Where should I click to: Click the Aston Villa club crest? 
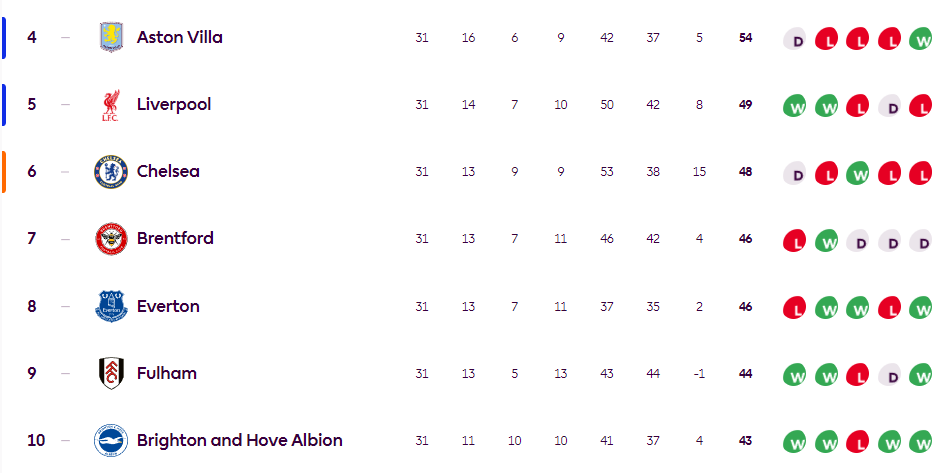[x=111, y=38]
